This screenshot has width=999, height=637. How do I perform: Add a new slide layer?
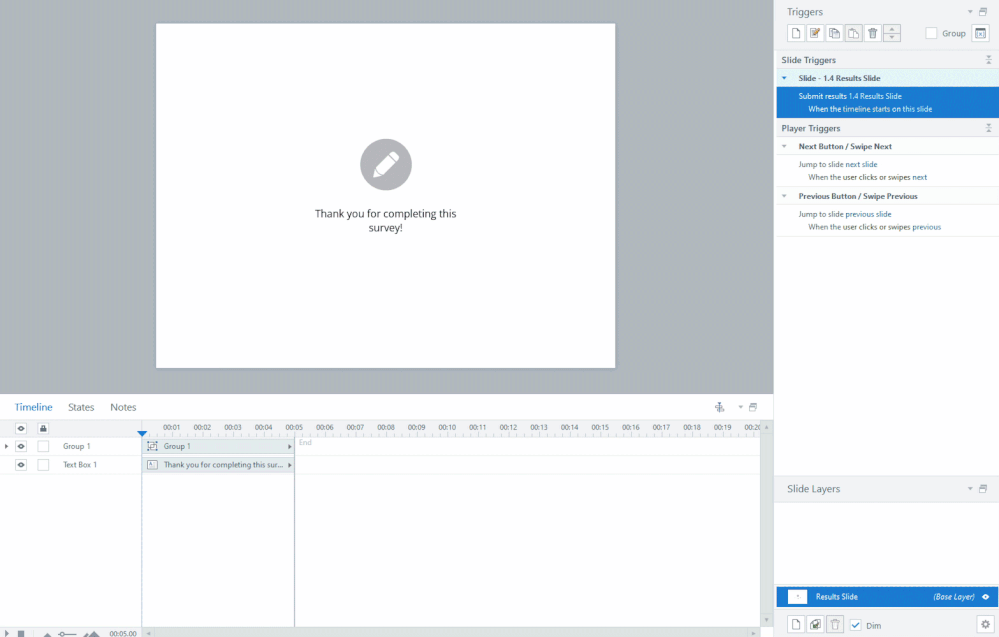(796, 625)
